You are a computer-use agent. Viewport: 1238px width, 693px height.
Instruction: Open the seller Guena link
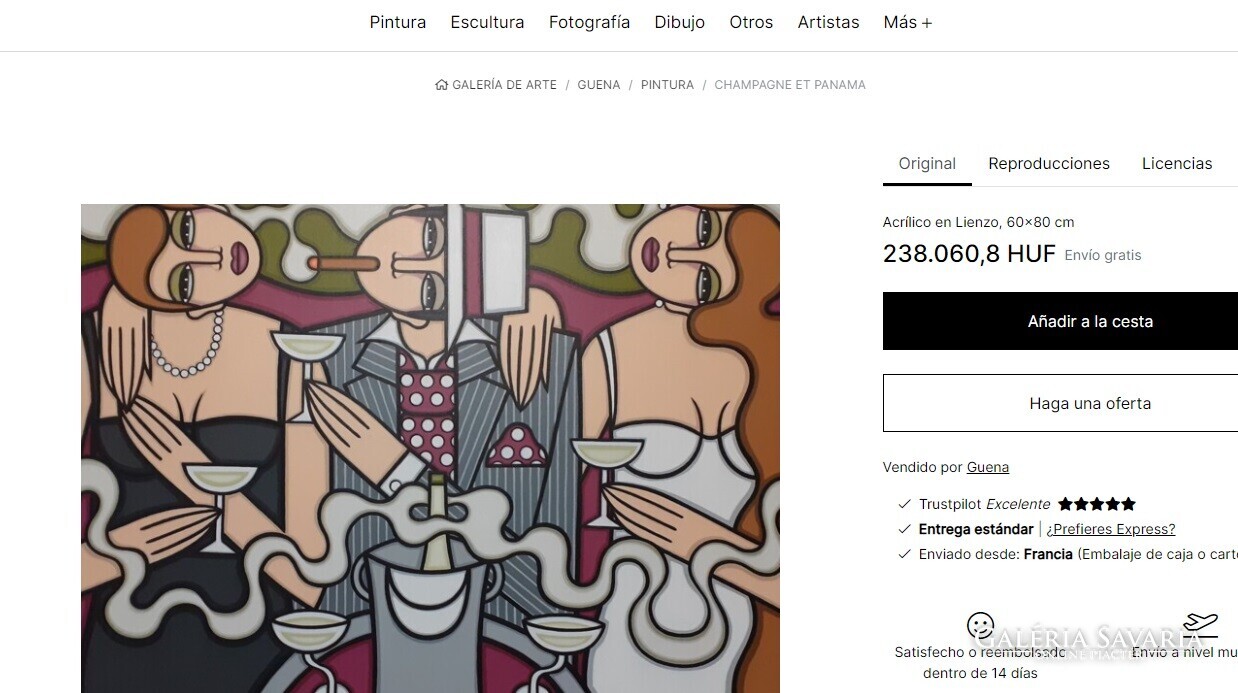pos(988,467)
